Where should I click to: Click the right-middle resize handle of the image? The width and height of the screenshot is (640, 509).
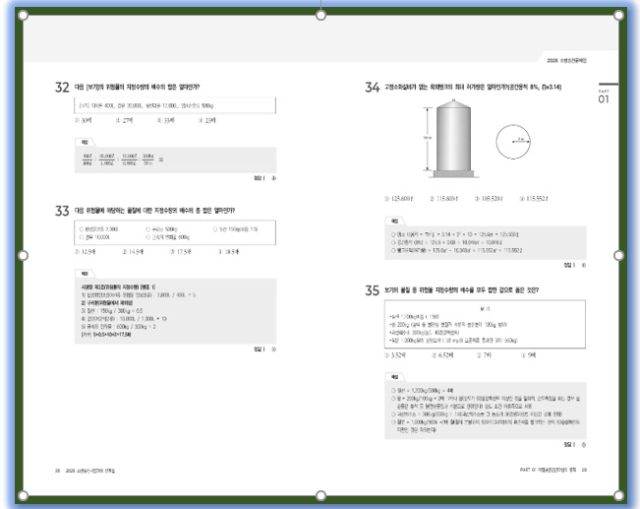point(619,256)
